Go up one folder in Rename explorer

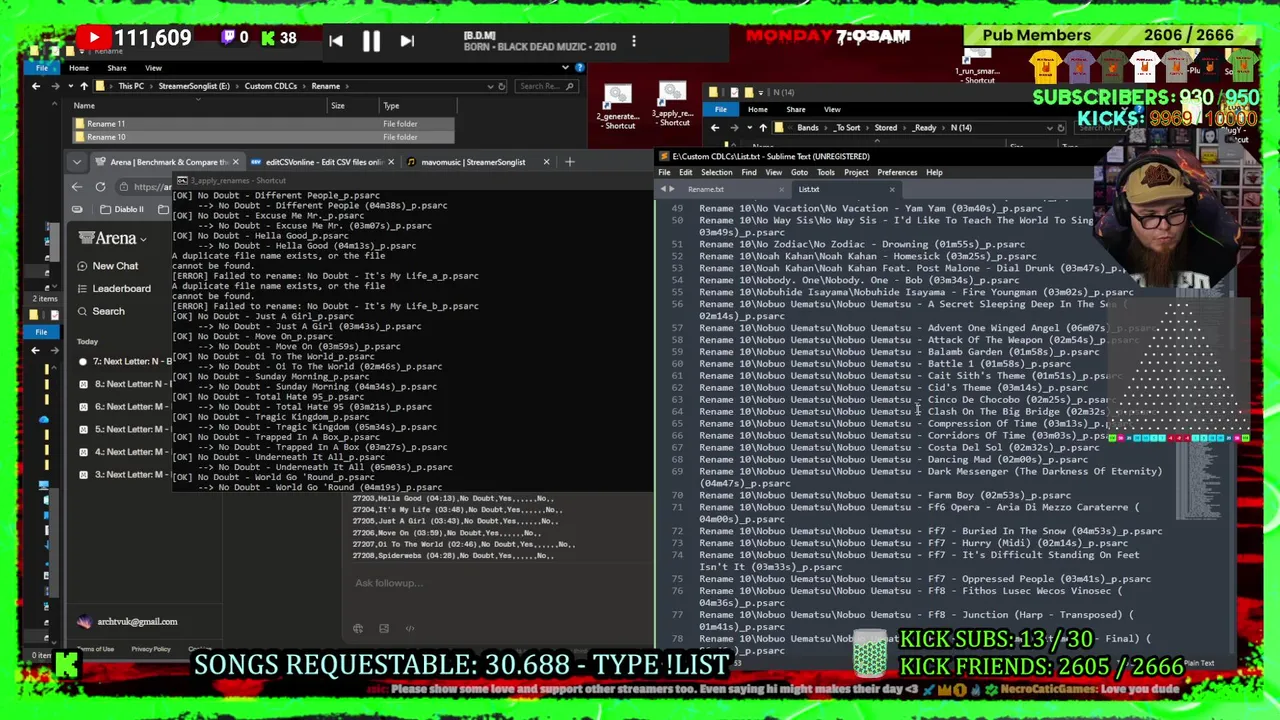pos(84,86)
